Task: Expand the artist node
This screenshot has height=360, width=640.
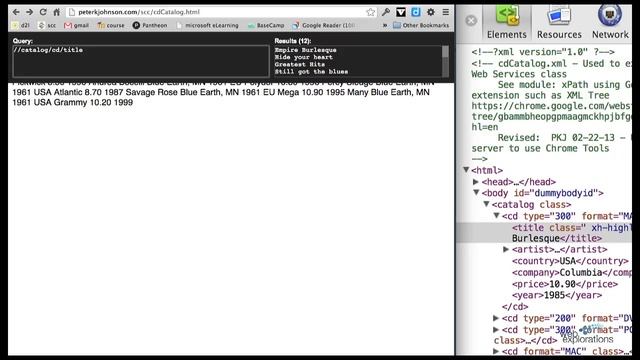Action: point(506,249)
